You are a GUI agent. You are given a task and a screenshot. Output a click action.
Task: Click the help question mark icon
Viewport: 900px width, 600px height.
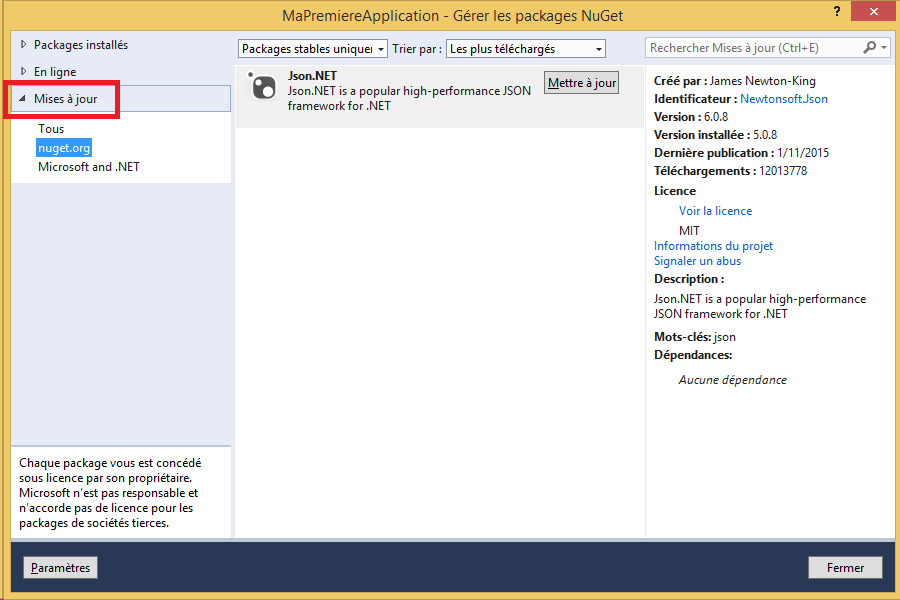click(x=837, y=11)
